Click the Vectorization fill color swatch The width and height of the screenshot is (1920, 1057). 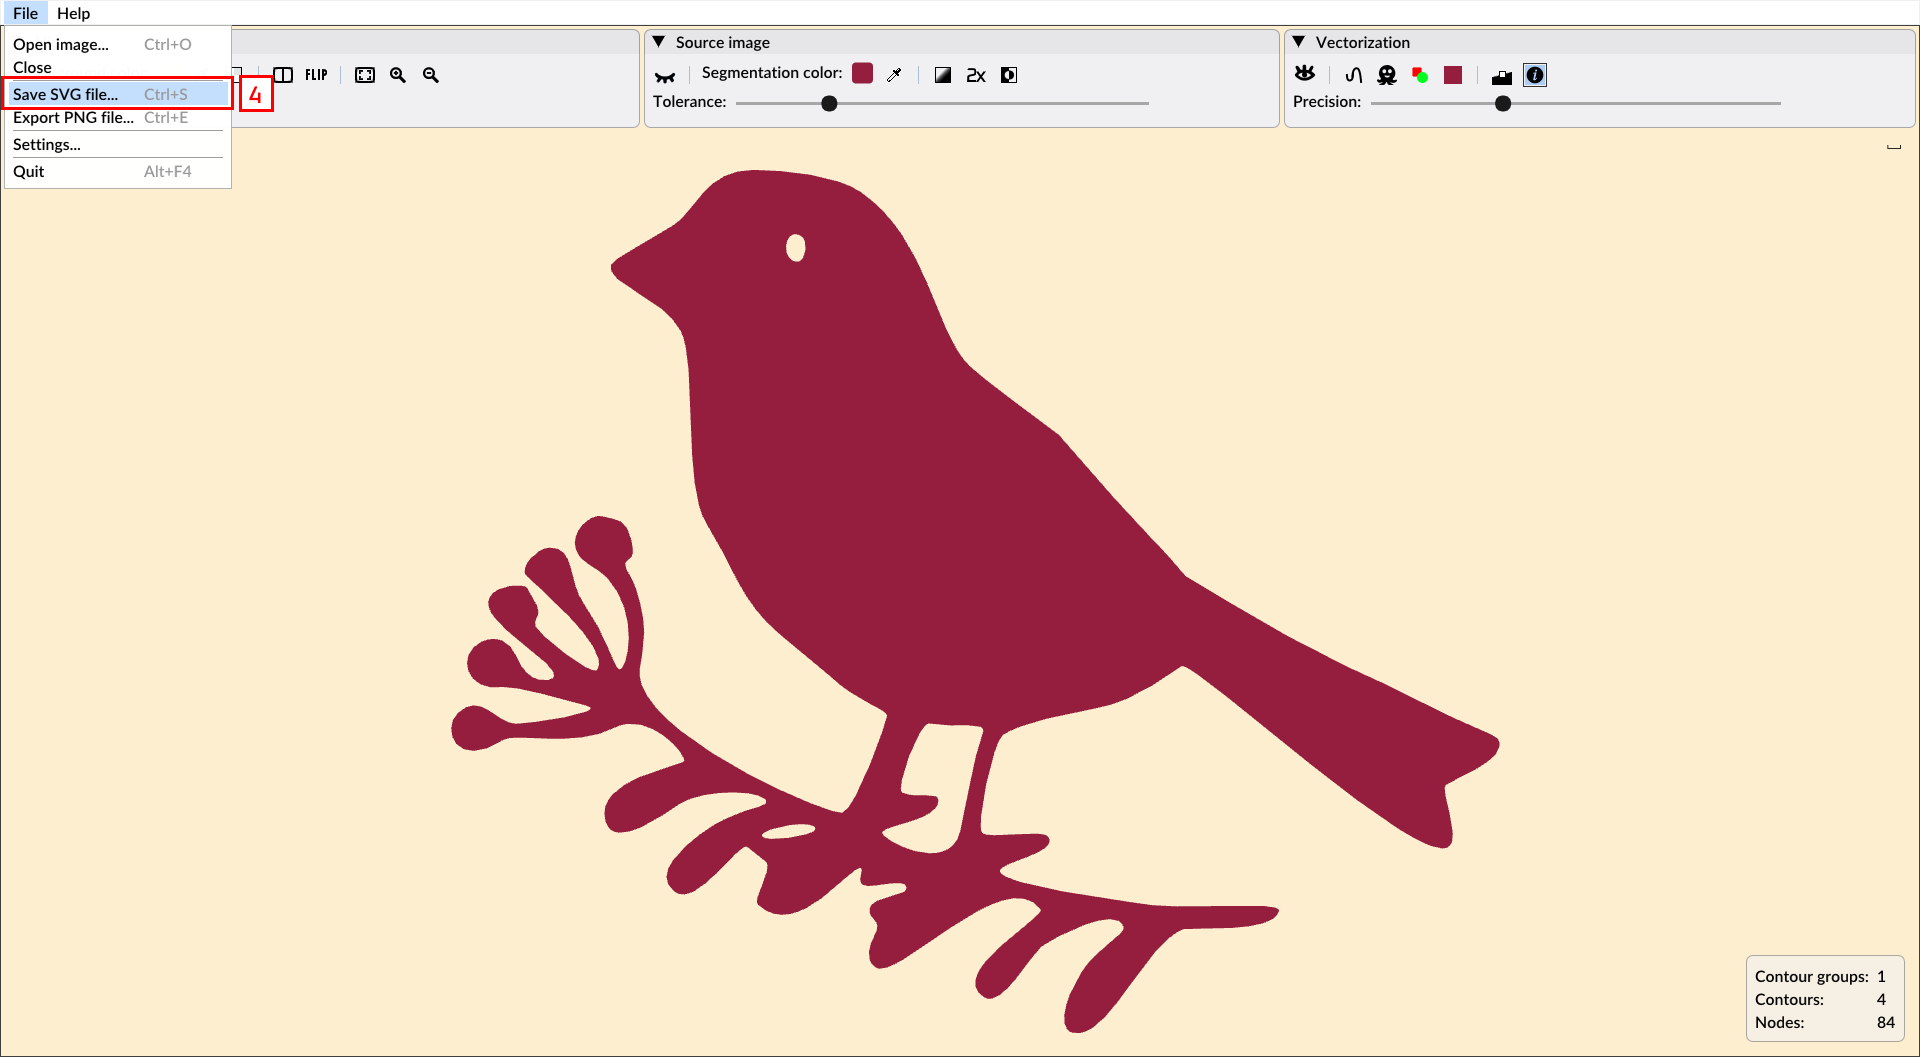(1453, 75)
